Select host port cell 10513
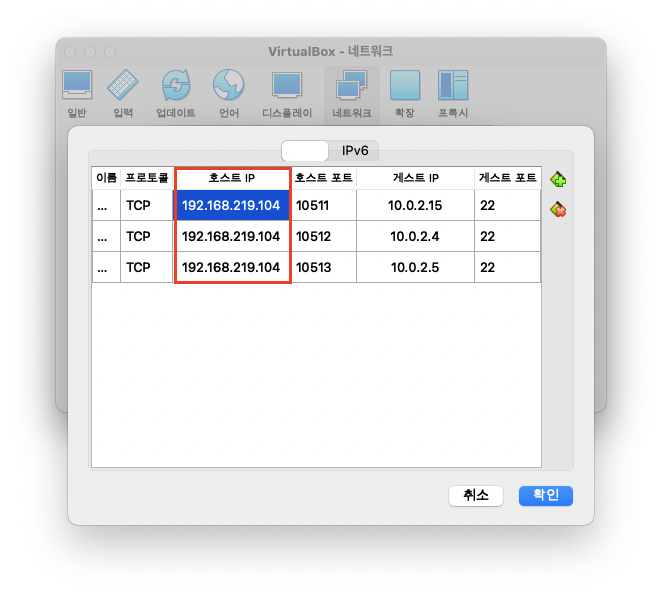Viewport: 662px width, 599px height. (x=323, y=267)
